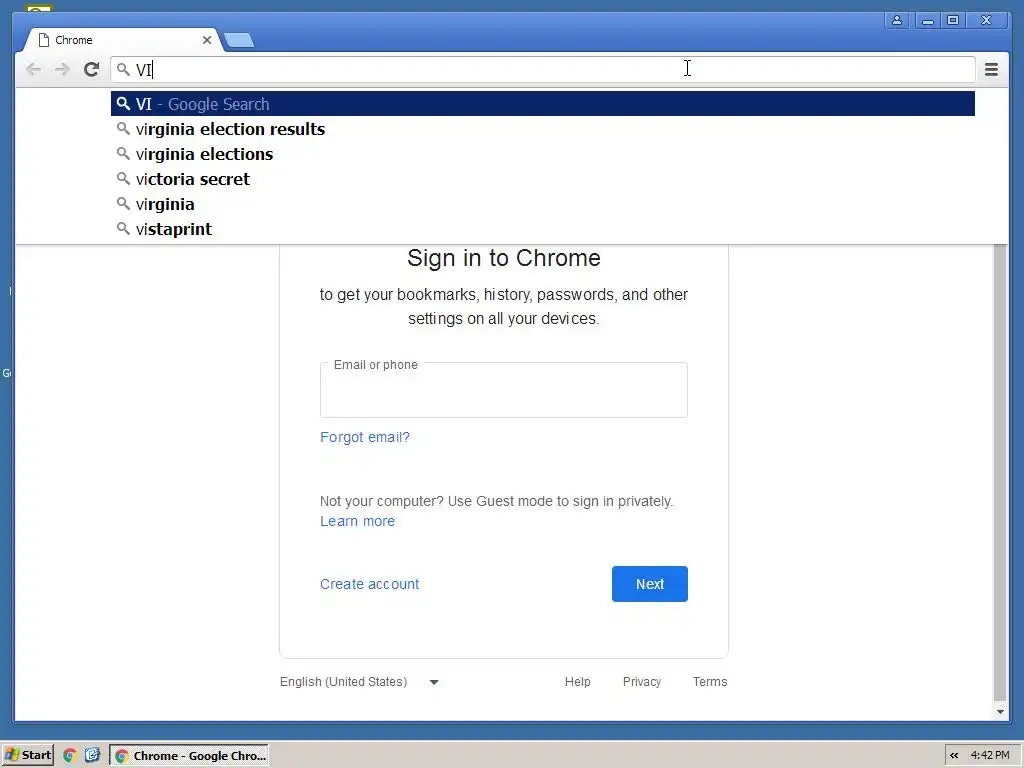Viewport: 1024px width, 768px height.
Task: Pick the 'virginia election results' suggestion
Action: 542,129
